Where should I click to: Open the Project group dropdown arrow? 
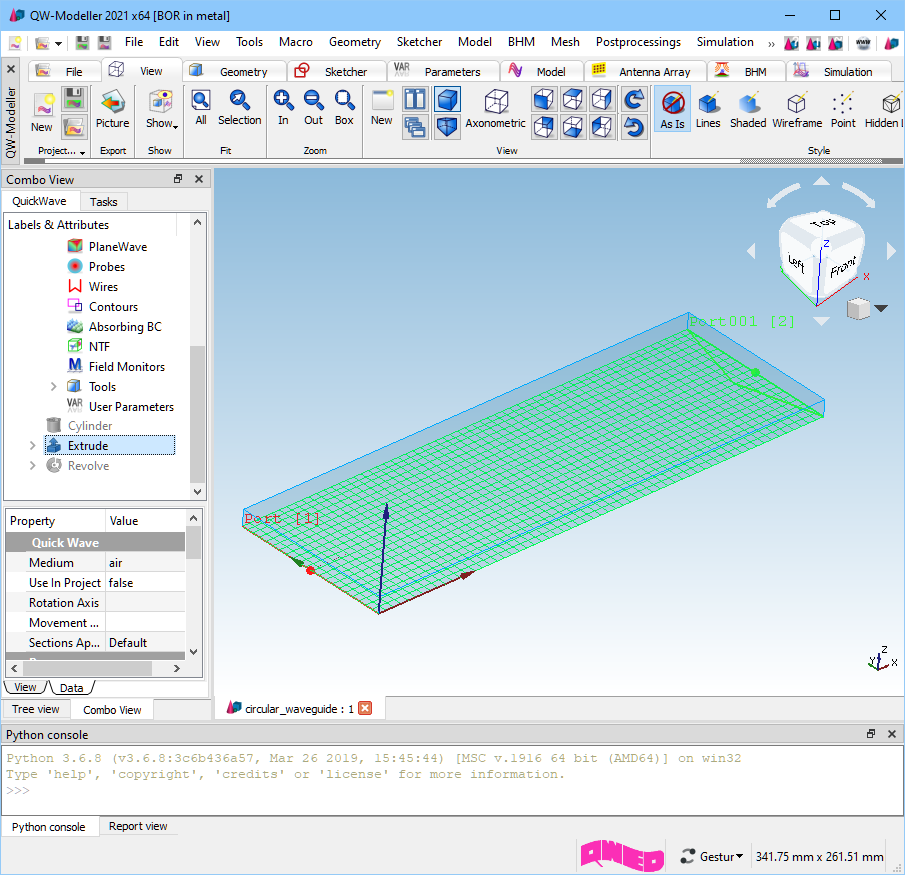(83, 152)
